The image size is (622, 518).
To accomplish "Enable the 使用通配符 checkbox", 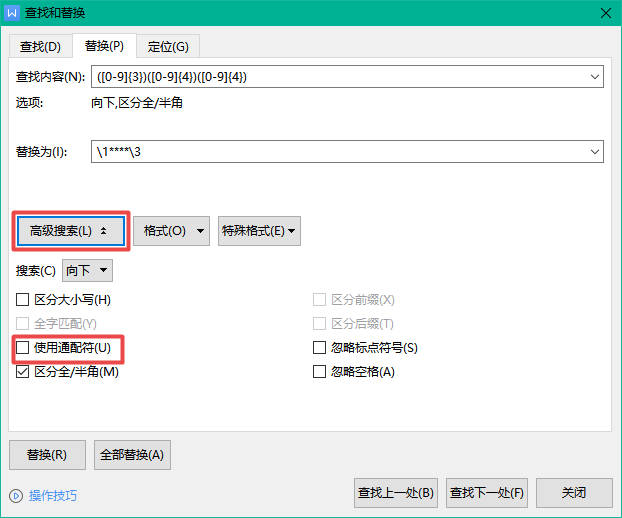I will tap(23, 348).
